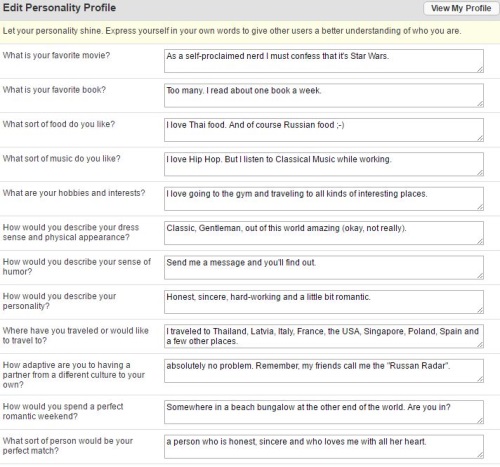Click the sense of humor box resize grip
This screenshot has width=500, height=467.
point(480,276)
